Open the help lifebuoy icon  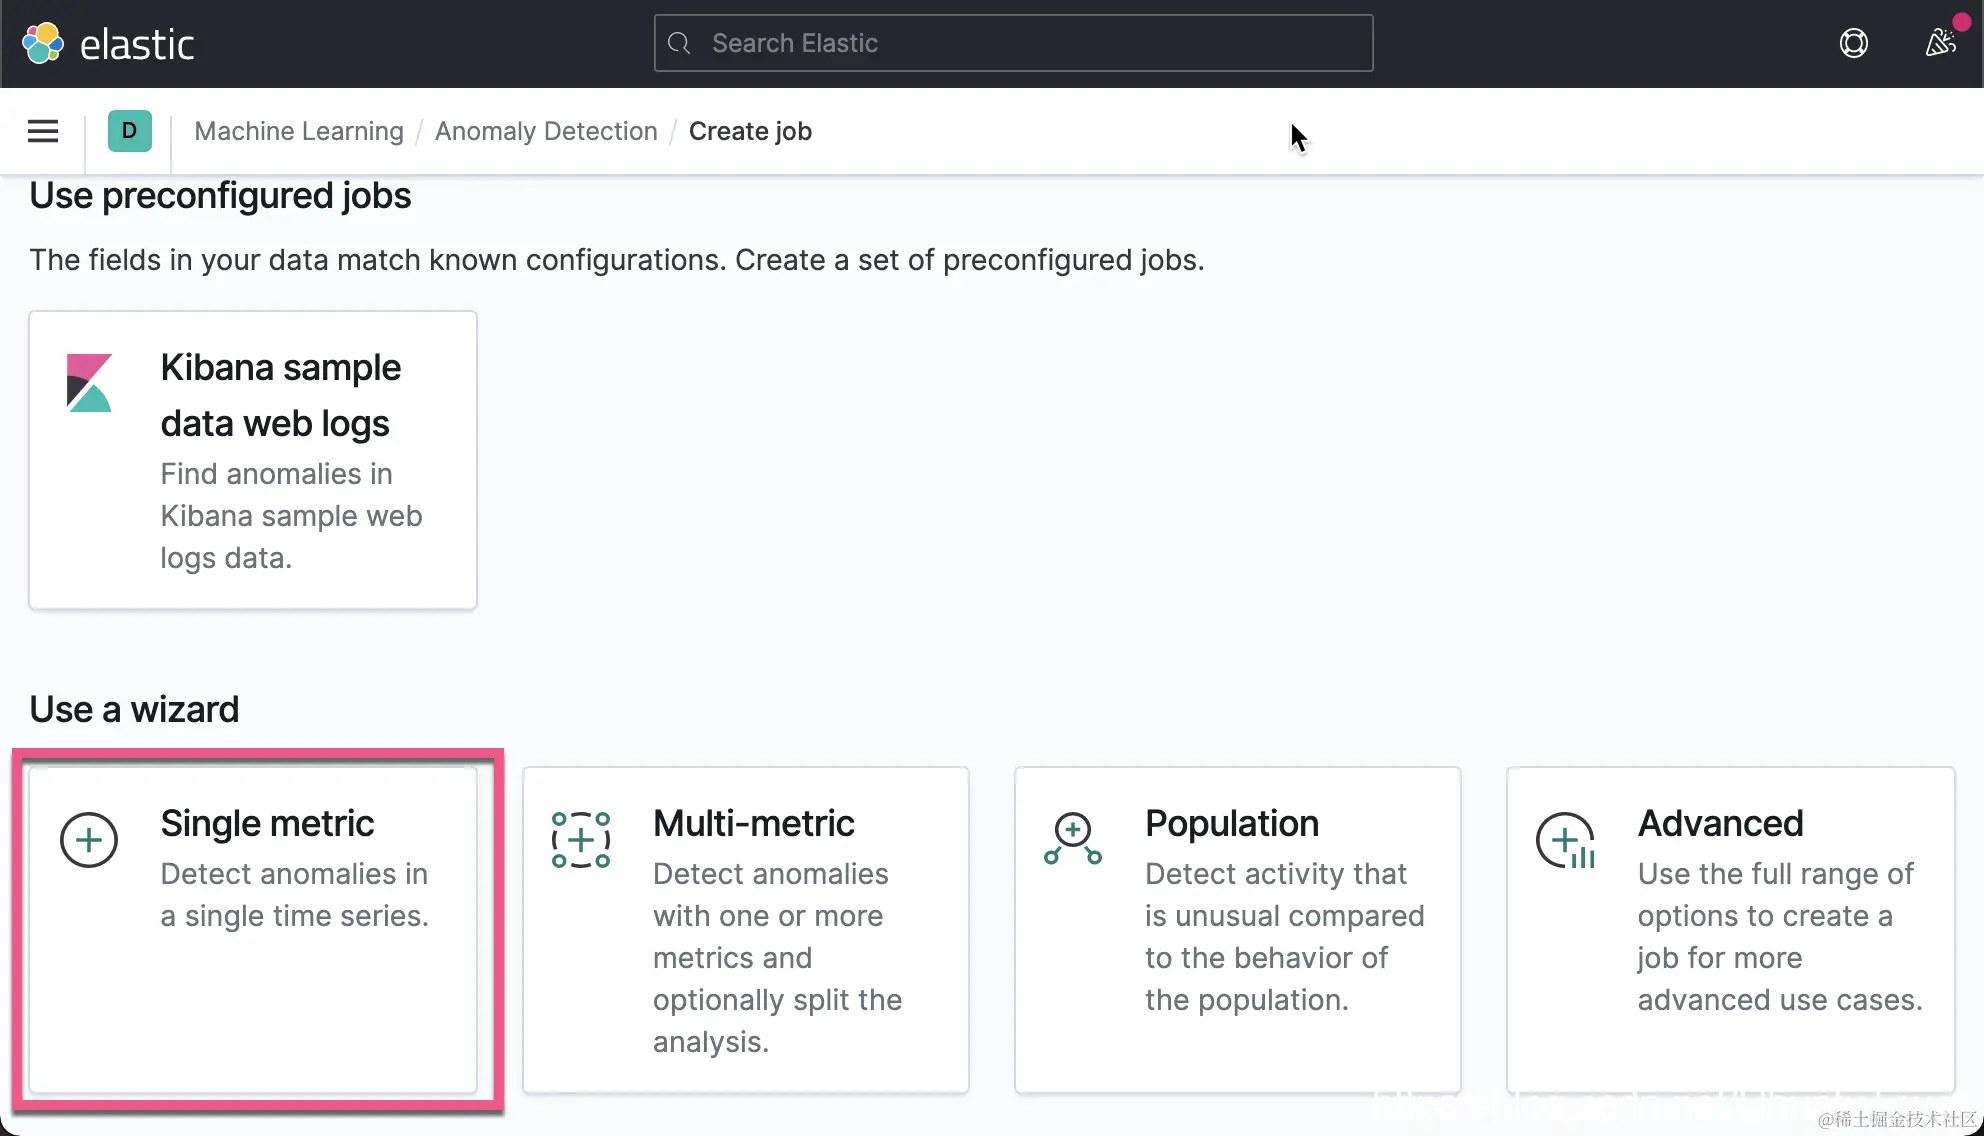click(1853, 44)
